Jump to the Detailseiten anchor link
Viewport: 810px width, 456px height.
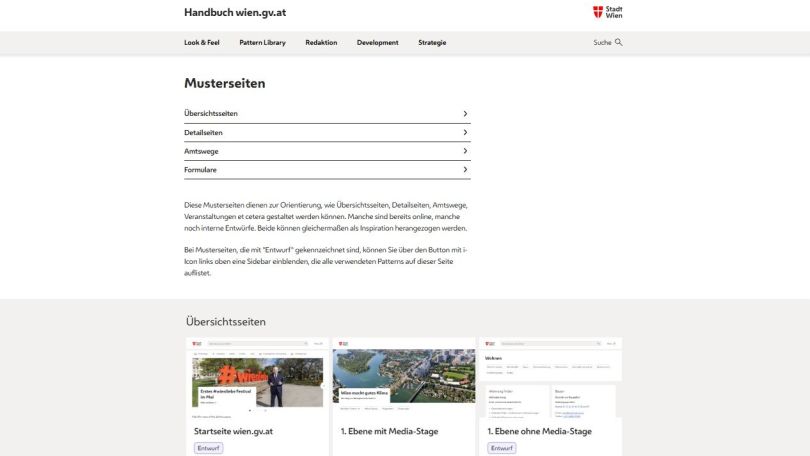[327, 133]
